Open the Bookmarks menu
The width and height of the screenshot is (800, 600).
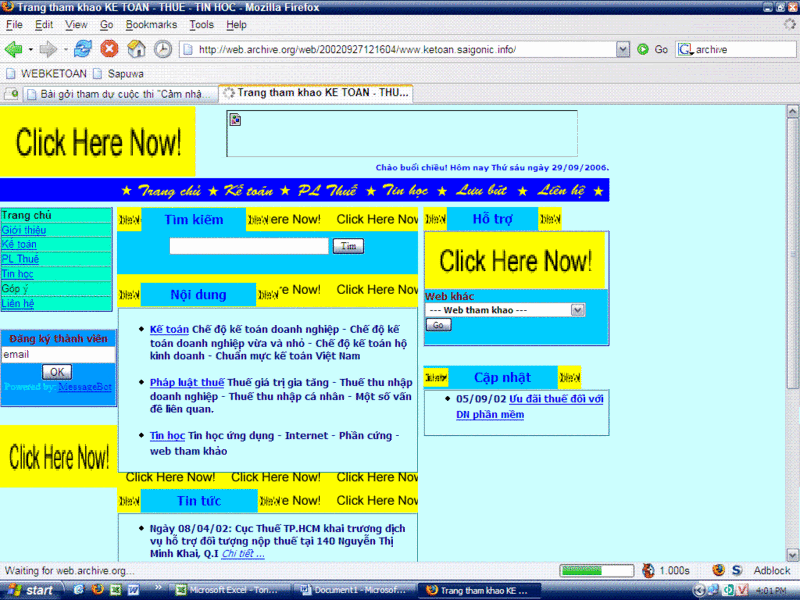(x=150, y=24)
